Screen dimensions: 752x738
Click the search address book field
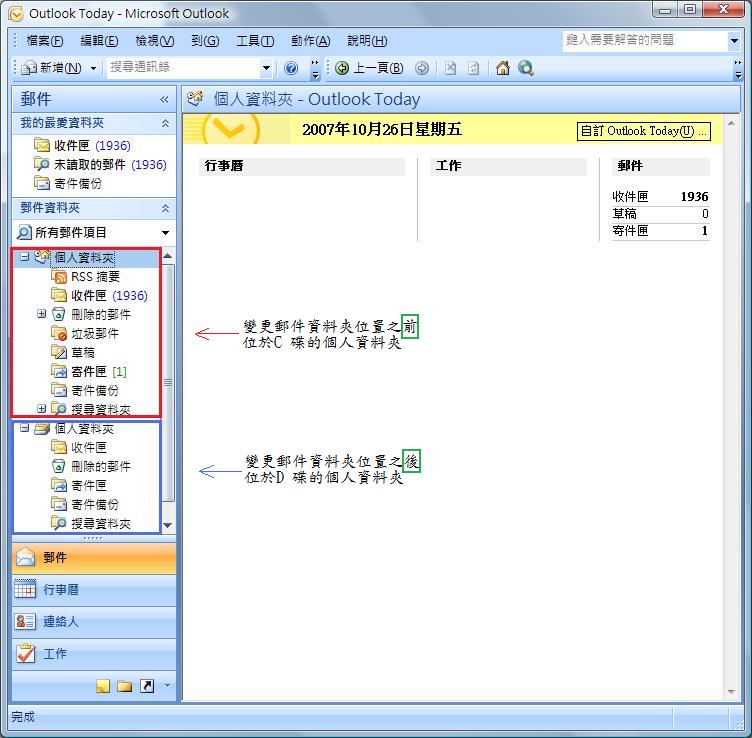(x=184, y=68)
